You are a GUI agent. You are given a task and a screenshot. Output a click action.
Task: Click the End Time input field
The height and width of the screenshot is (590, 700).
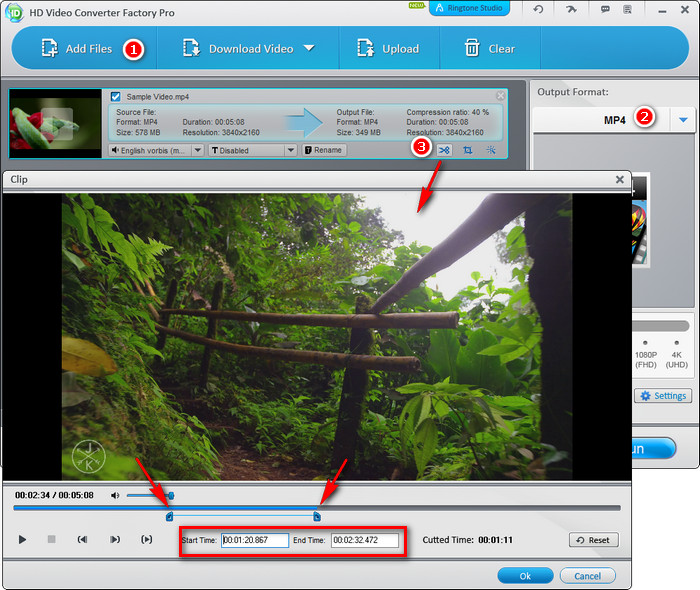click(x=365, y=540)
